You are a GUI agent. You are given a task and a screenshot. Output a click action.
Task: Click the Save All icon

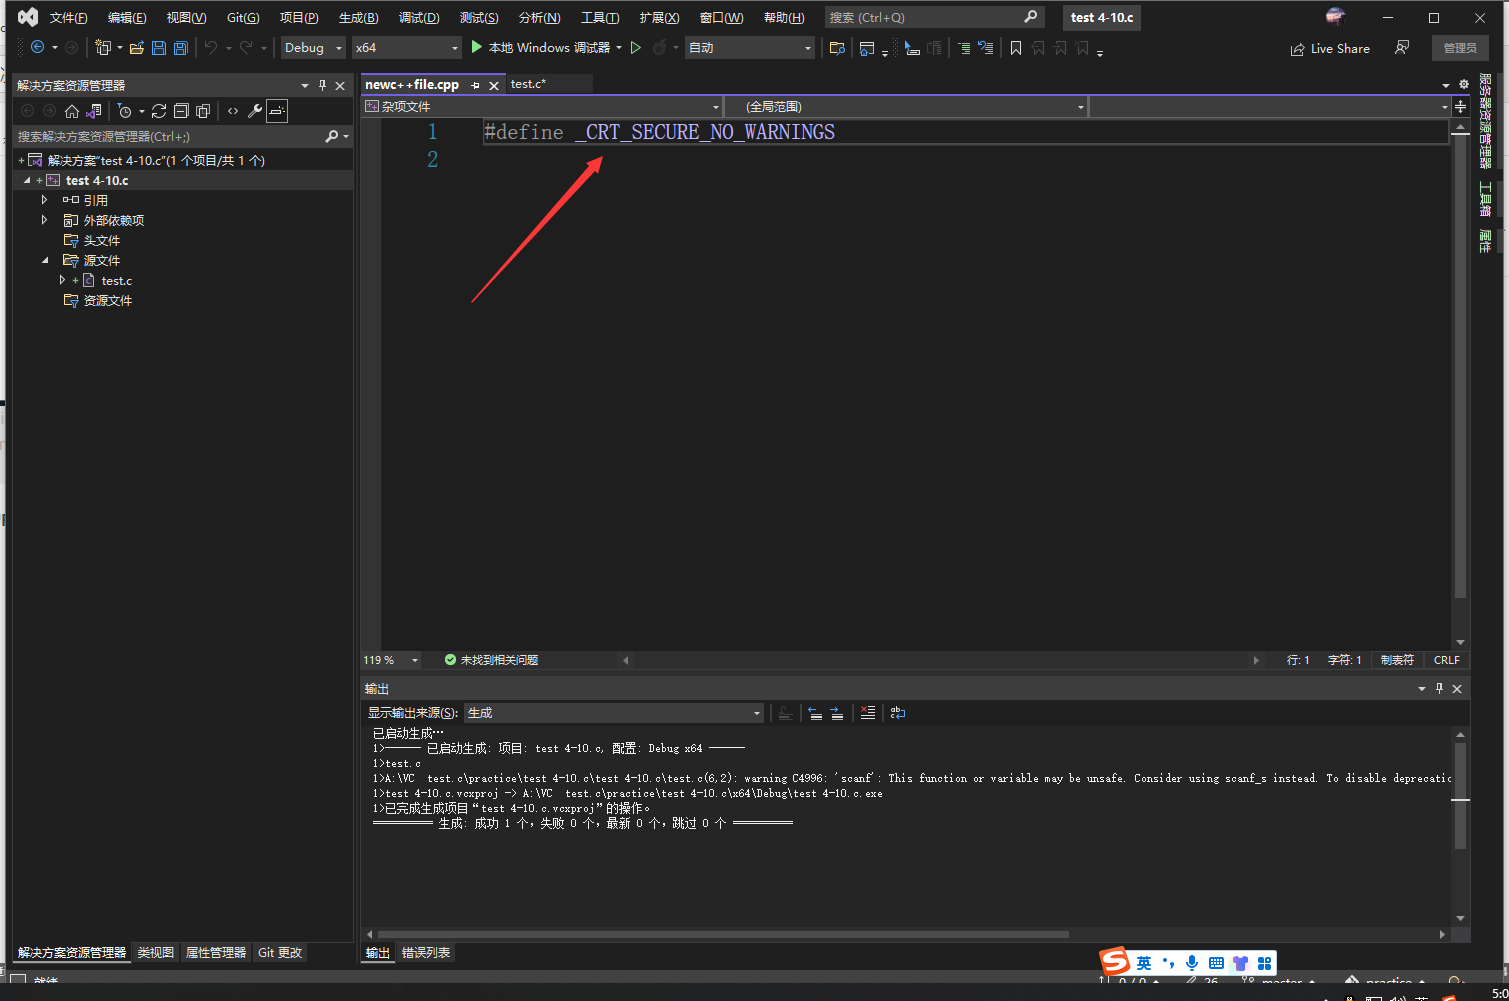pyautogui.click(x=181, y=47)
